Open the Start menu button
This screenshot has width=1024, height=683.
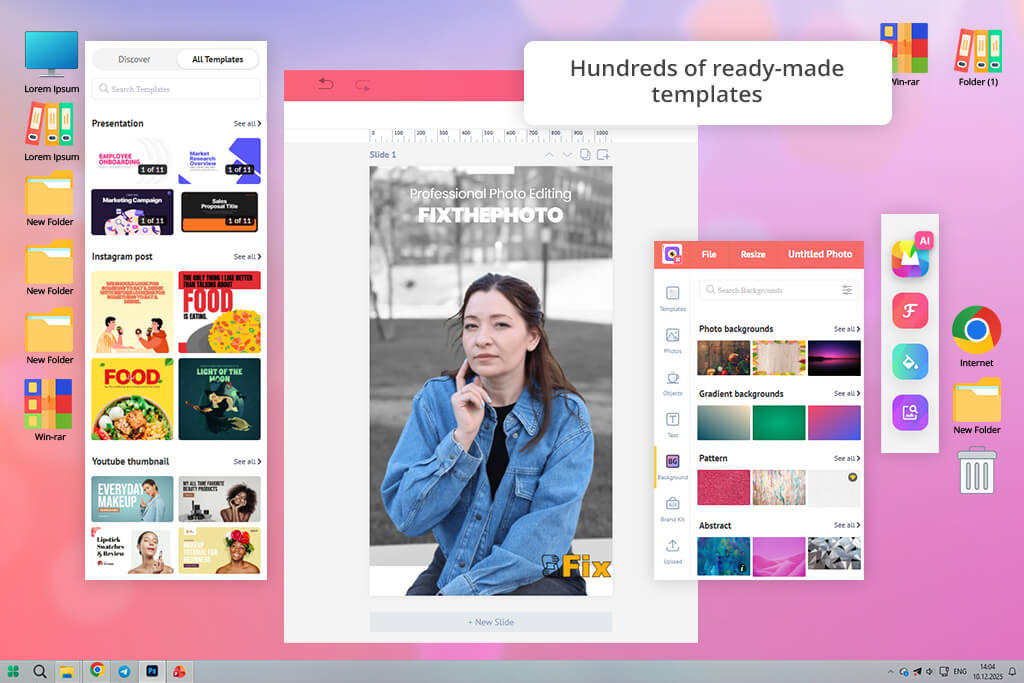tap(13, 671)
